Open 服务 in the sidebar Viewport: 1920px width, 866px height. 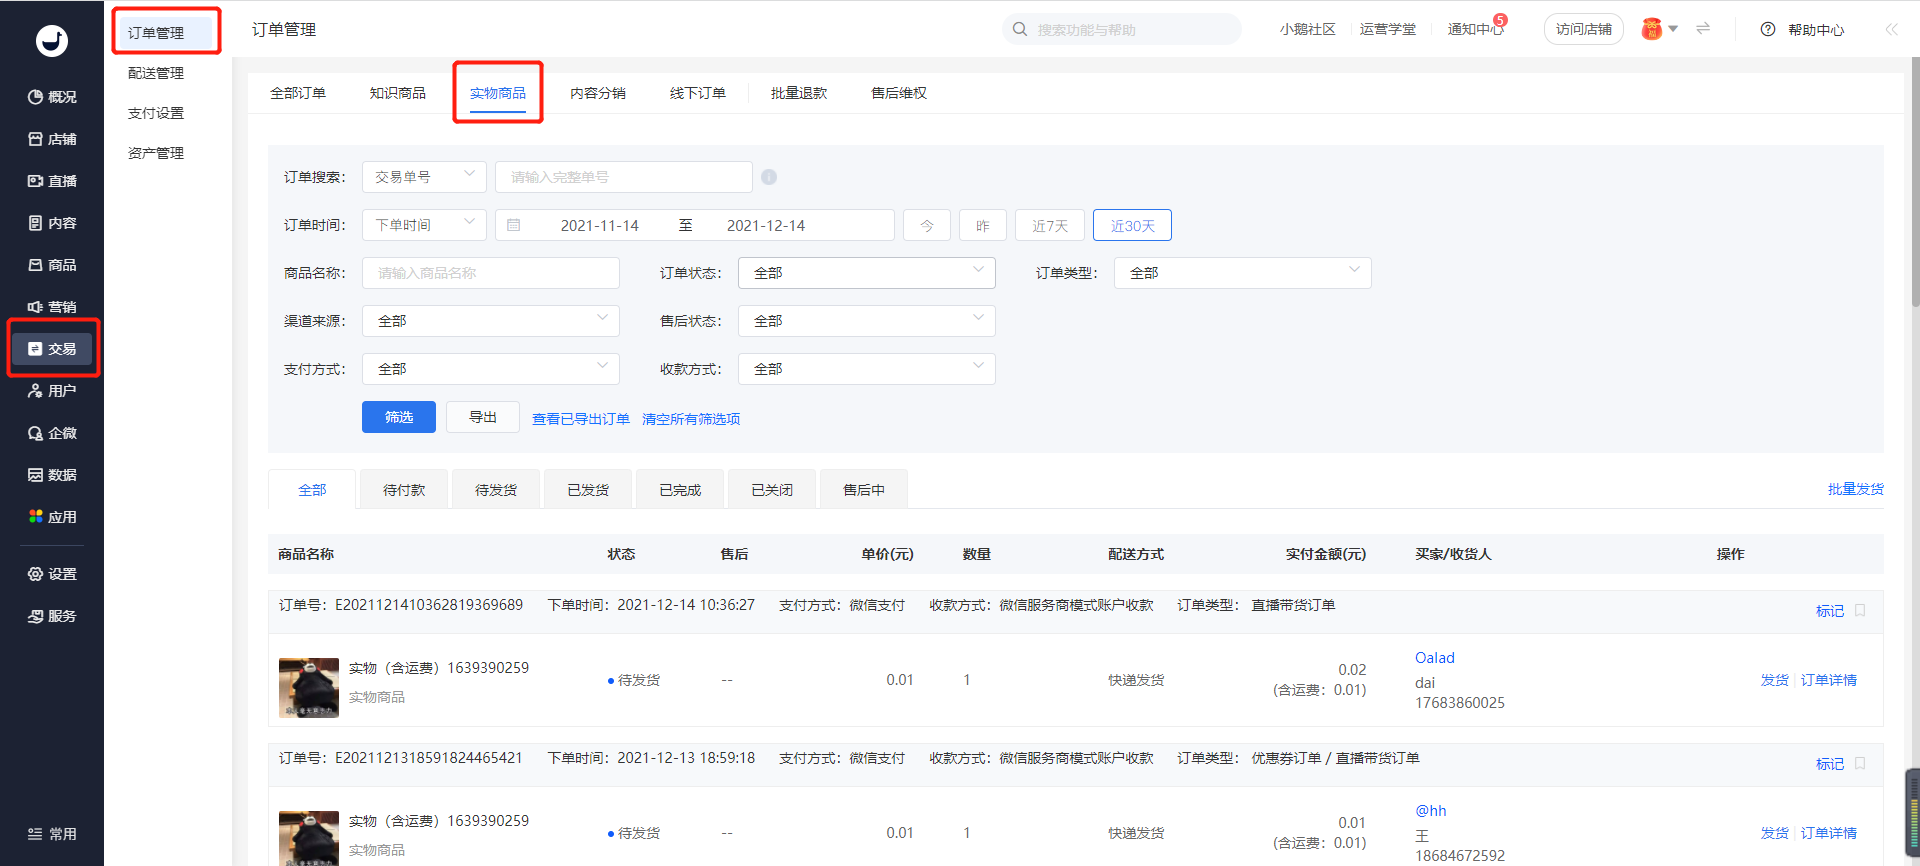(x=52, y=616)
